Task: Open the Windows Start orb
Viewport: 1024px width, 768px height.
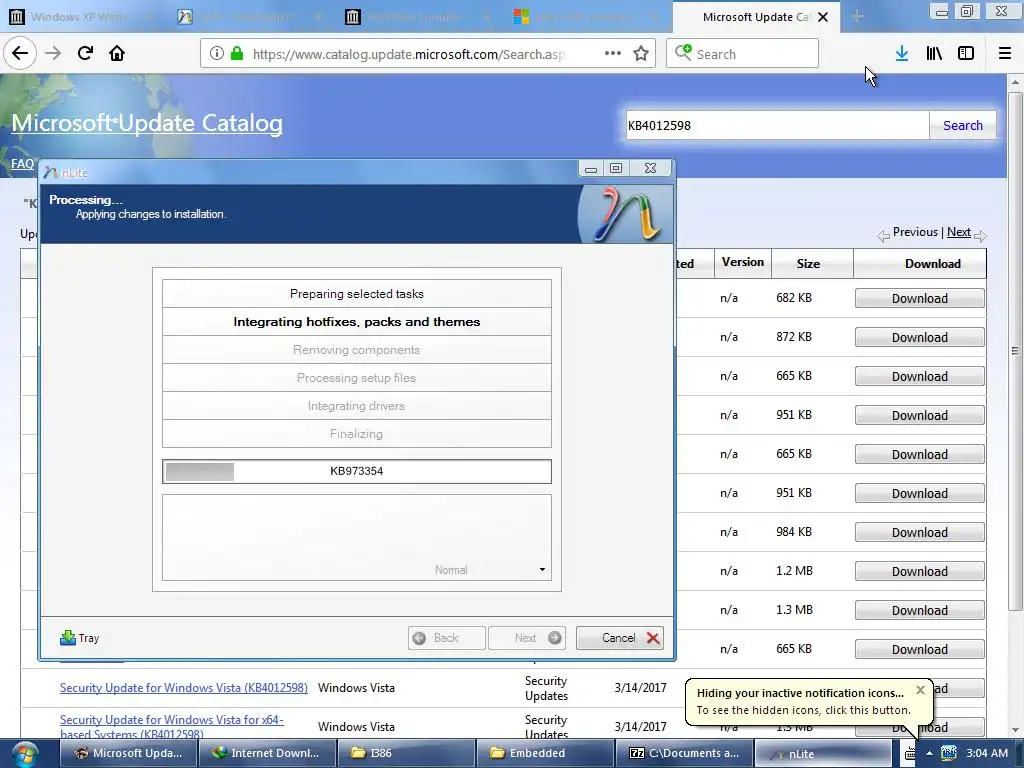Action: click(x=25, y=753)
